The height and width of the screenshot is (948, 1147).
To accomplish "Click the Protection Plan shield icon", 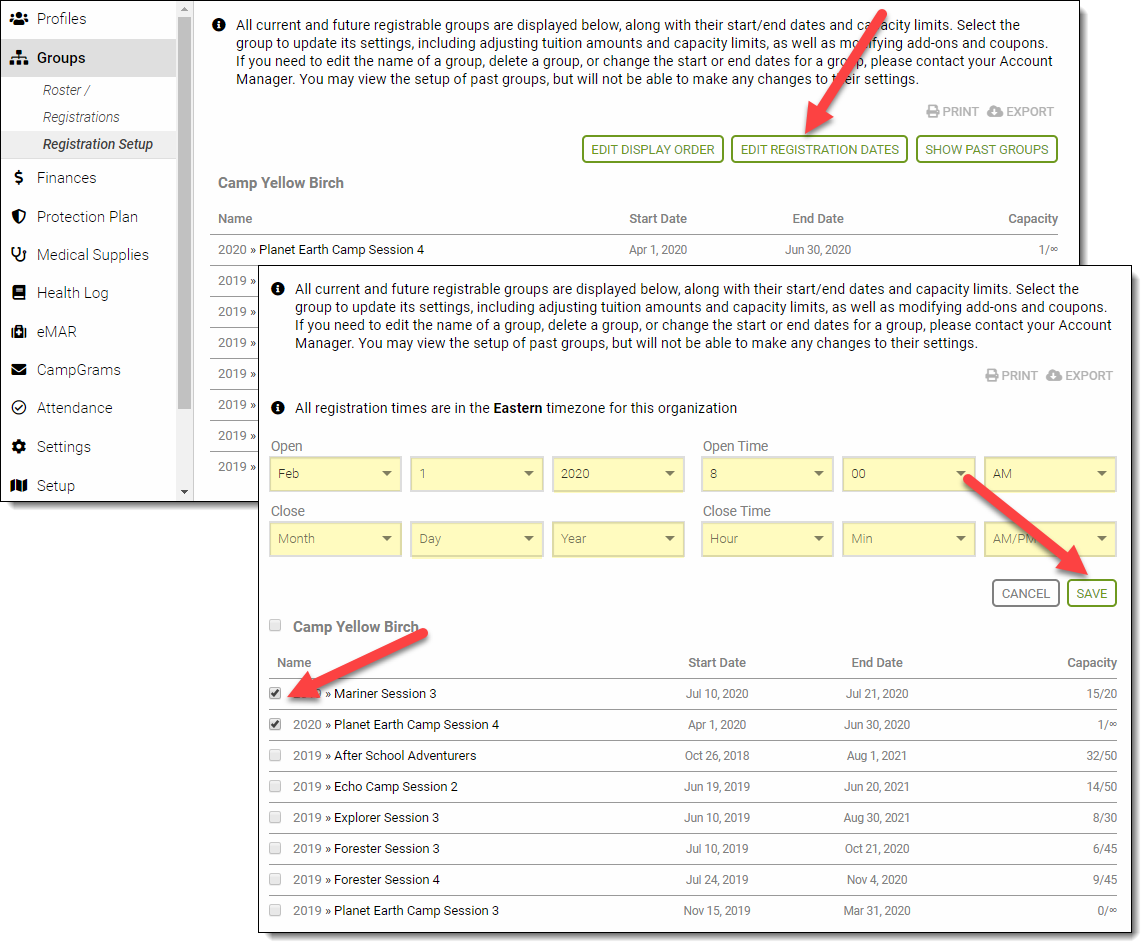I will pyautogui.click(x=18, y=217).
